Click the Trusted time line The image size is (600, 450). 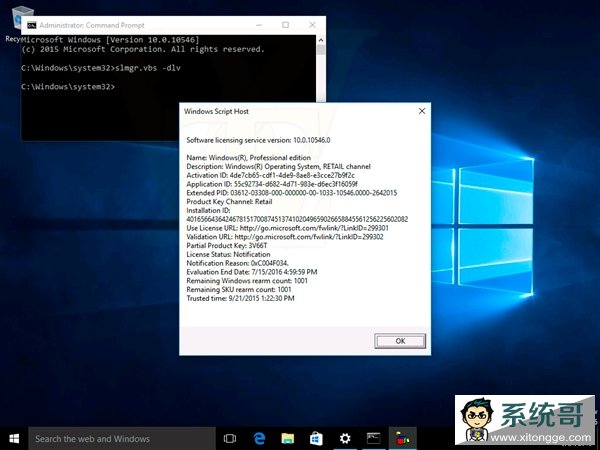240,298
